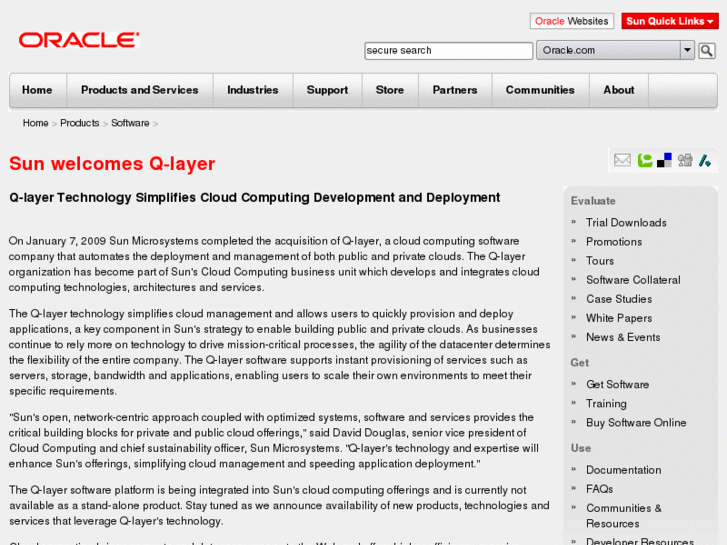Open the News & Events link
Viewport: 727px width, 545px height.
623,337
